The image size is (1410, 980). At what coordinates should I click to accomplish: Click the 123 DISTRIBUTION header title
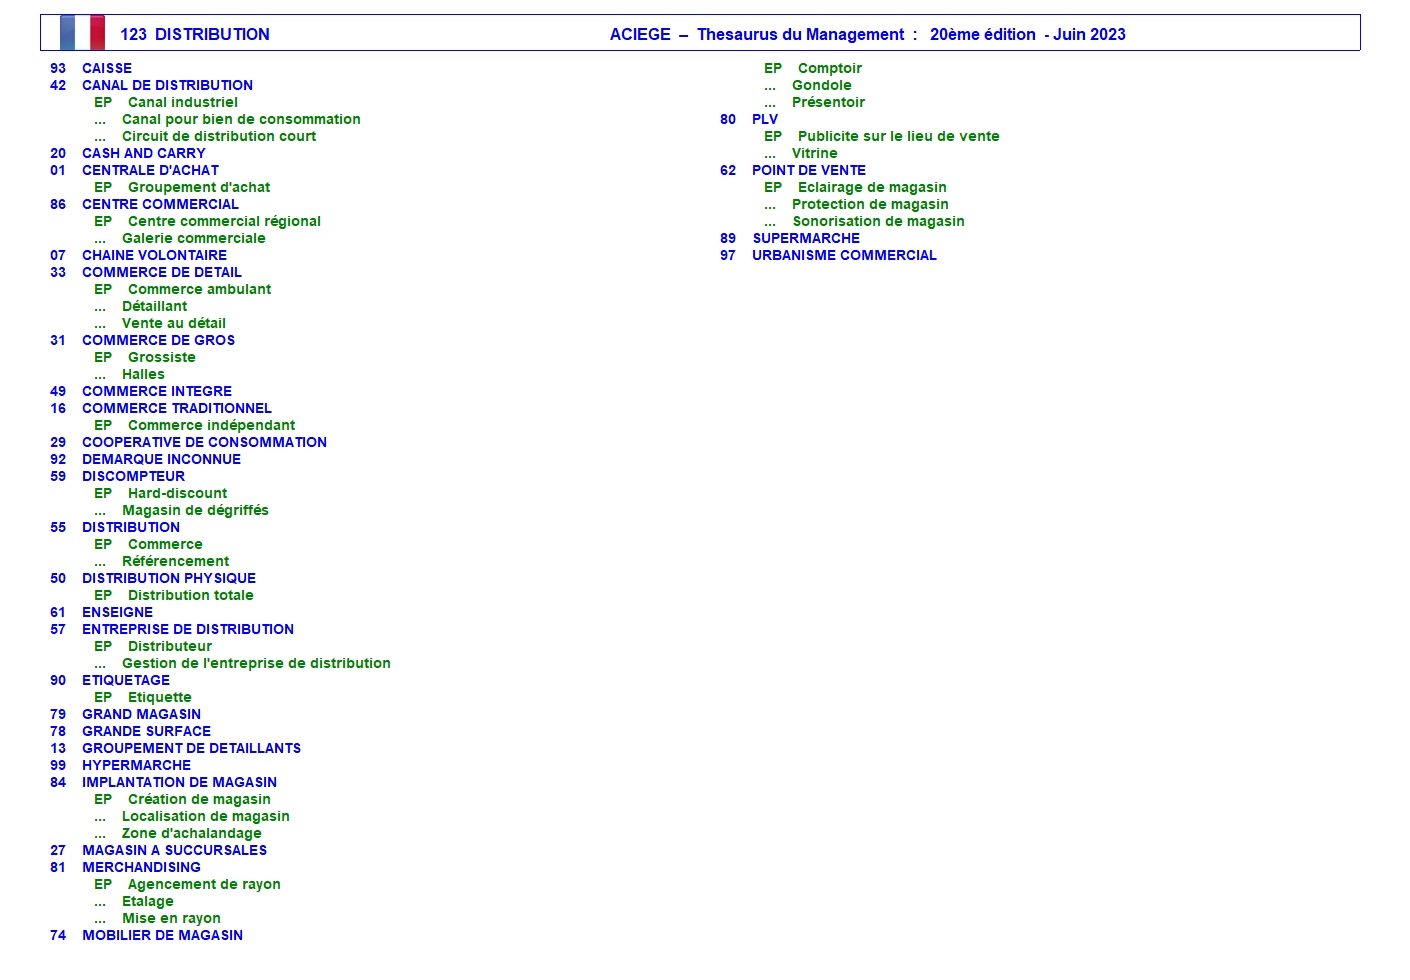tap(194, 34)
